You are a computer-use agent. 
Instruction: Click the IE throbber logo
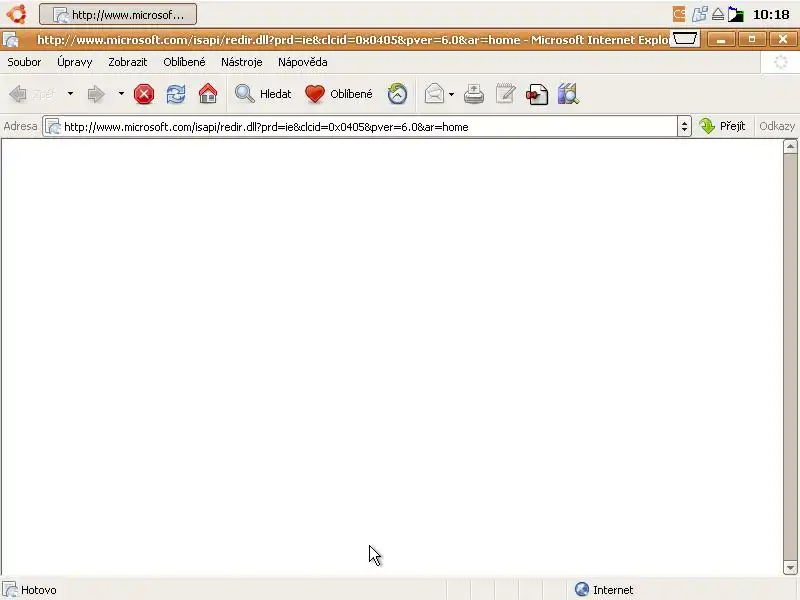pyautogui.click(x=780, y=62)
